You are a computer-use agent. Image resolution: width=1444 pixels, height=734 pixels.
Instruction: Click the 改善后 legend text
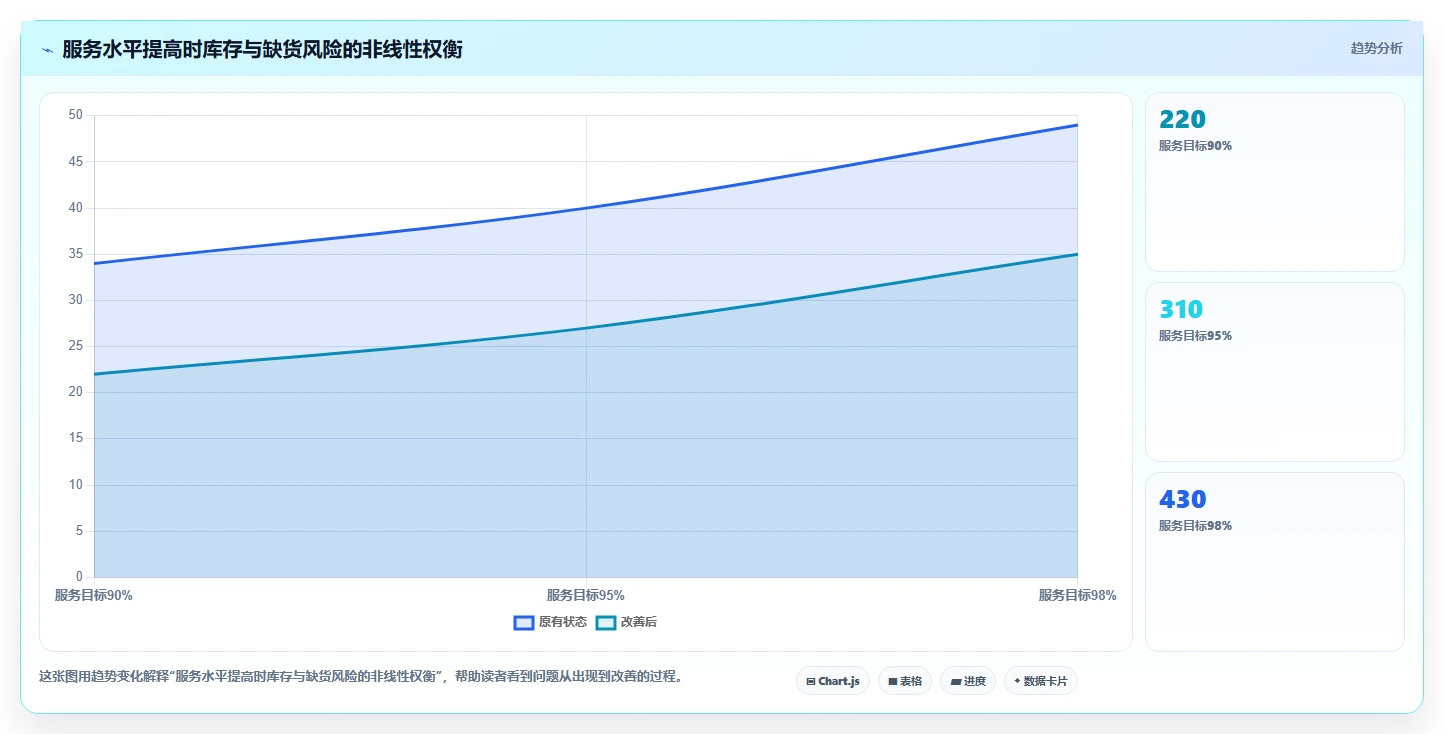point(639,622)
